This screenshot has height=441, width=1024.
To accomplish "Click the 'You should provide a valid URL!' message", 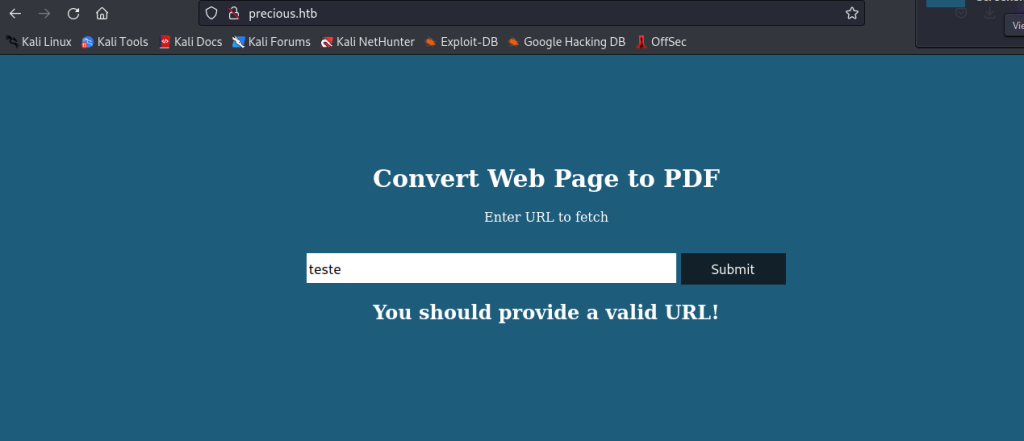I will [546, 313].
